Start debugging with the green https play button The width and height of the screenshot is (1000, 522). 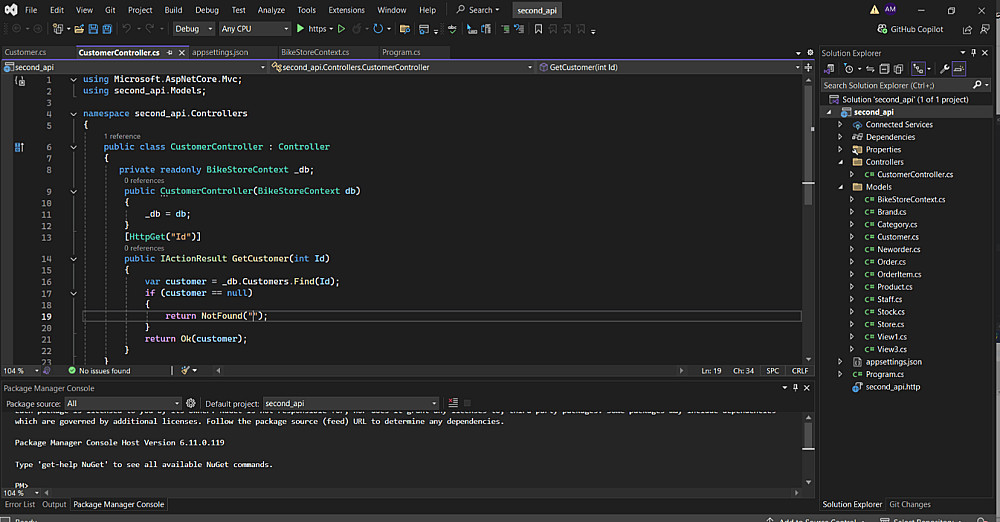coord(299,29)
